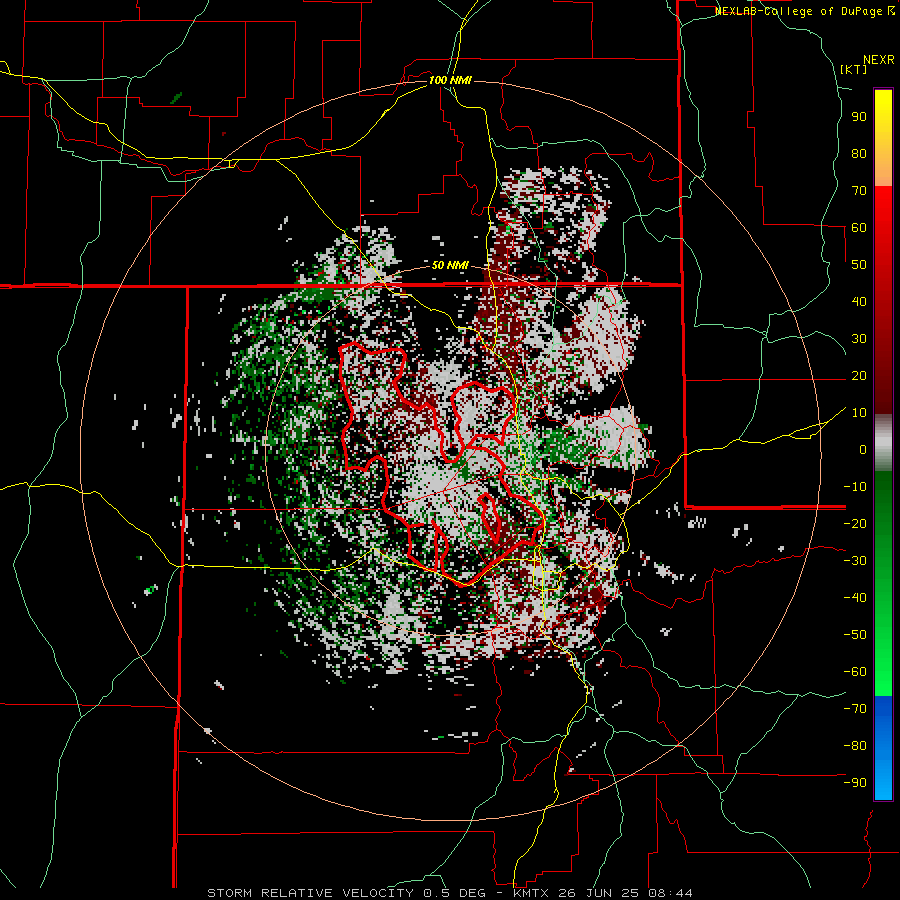
Task: Click the 30 value on velocity scale
Action: [x=859, y=339]
